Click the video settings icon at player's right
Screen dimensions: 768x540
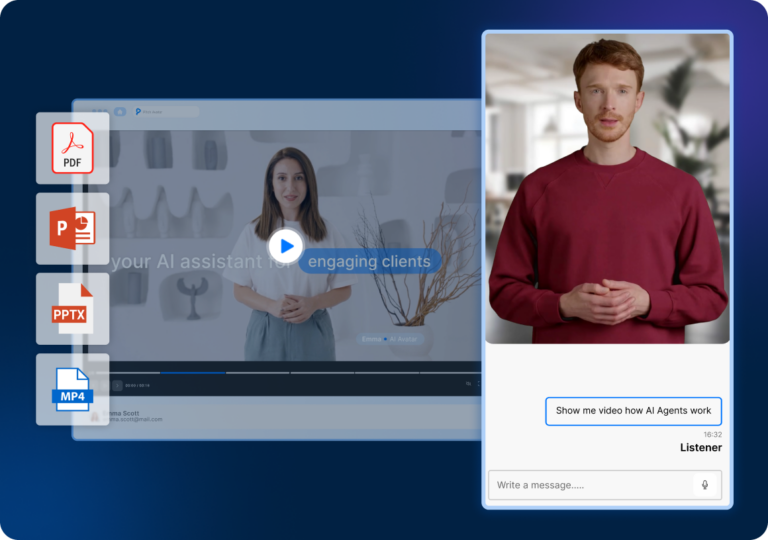tap(468, 384)
